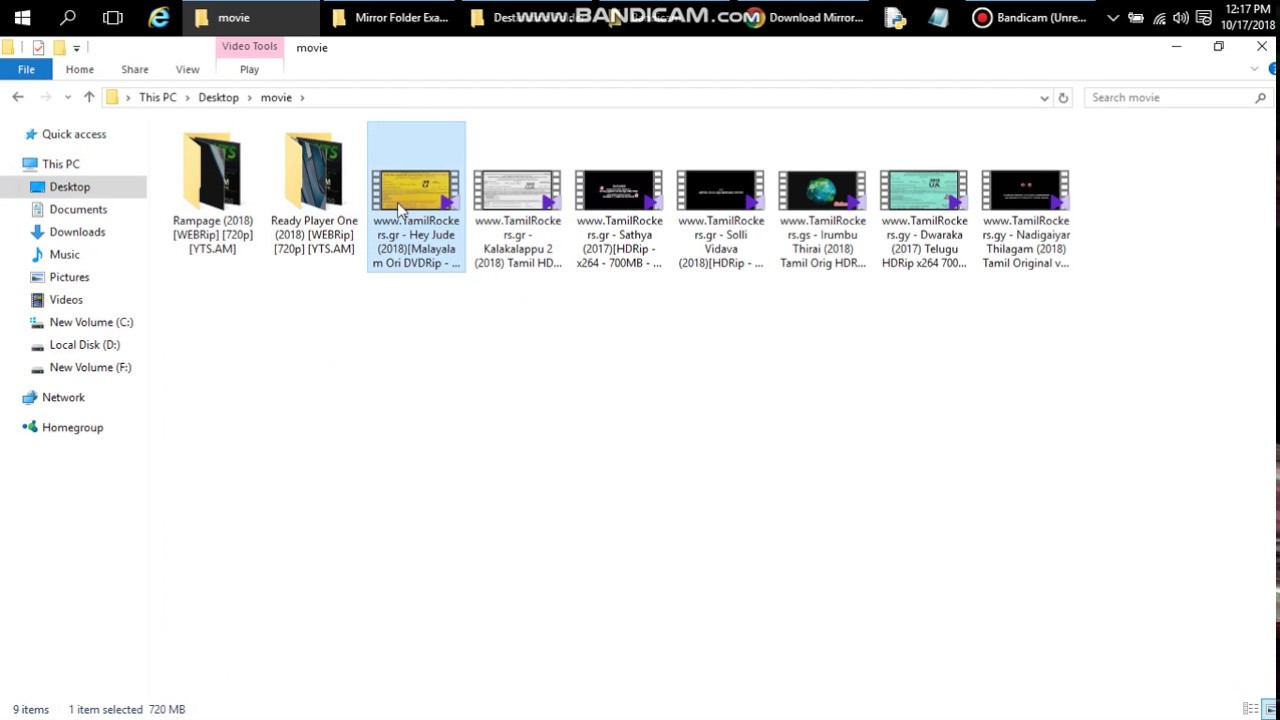Open recent locations dropdown

pos(67,98)
